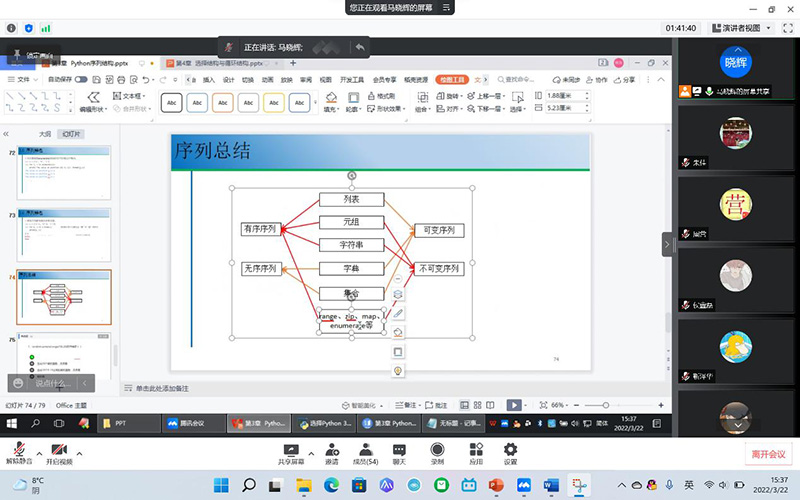Enter full screen with the expand icon
This screenshot has height=500, width=800.
[788, 28]
